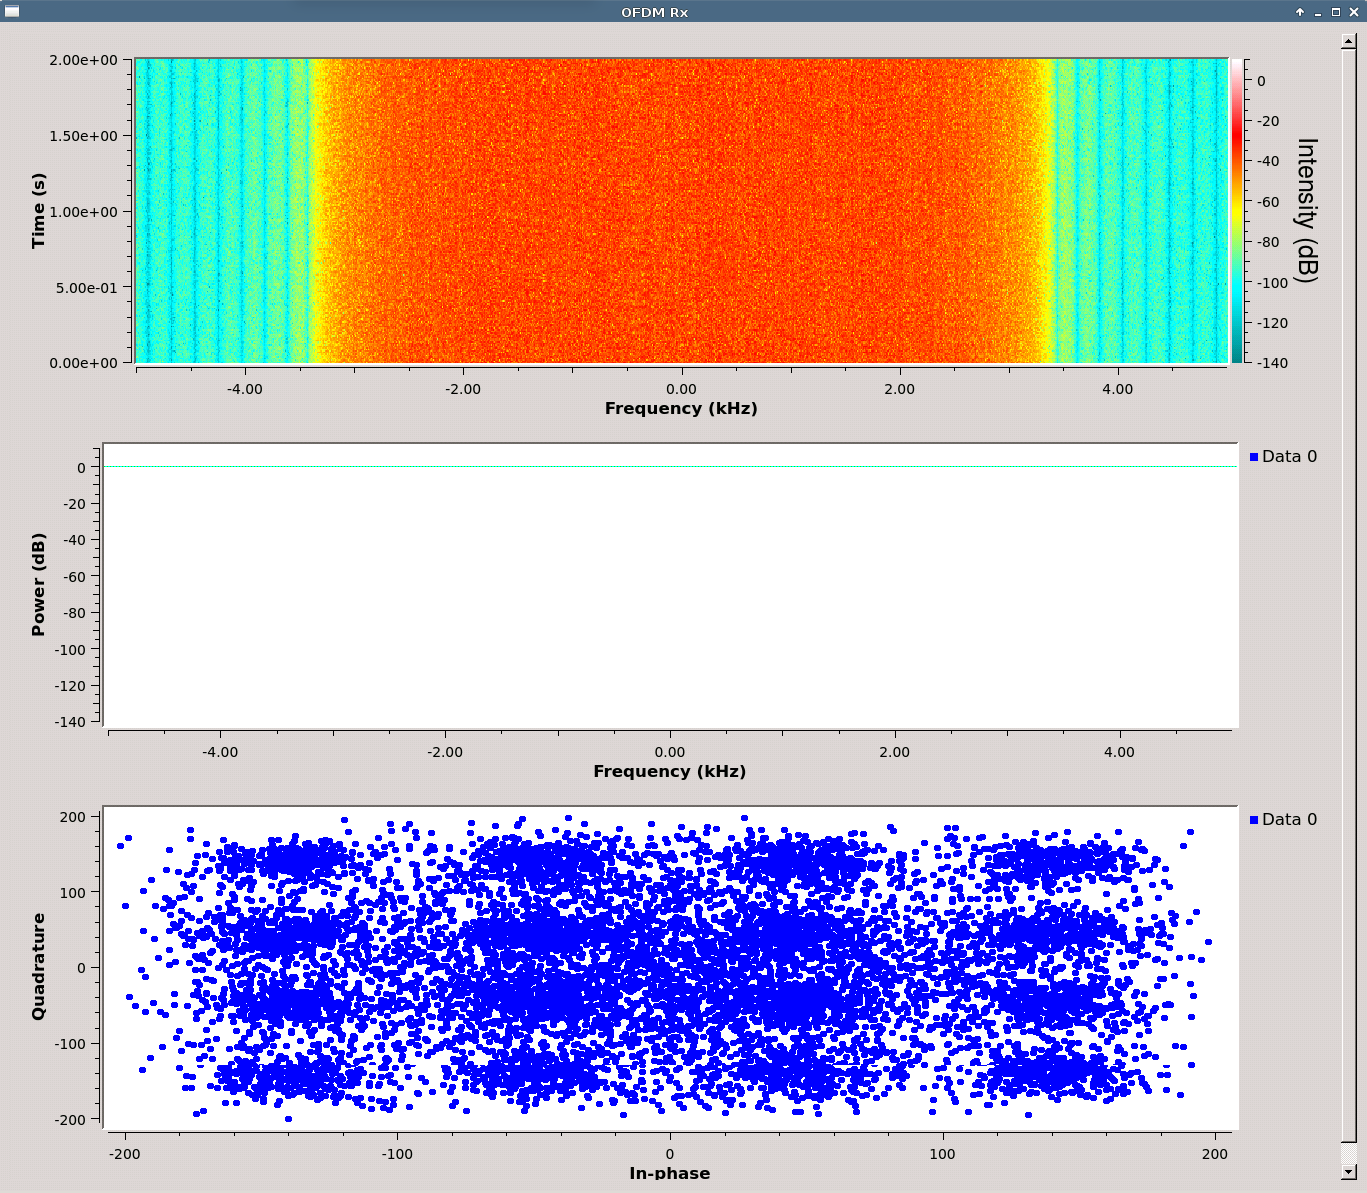Click the 'In-phase' axis label
This screenshot has height=1193, width=1367.
click(670, 1173)
